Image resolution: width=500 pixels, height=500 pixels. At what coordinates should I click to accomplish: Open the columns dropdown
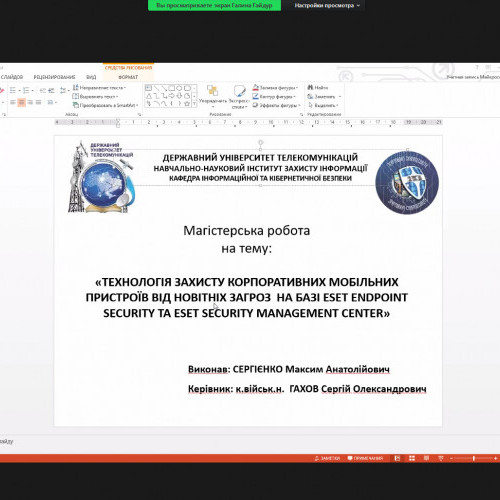click(x=51, y=102)
